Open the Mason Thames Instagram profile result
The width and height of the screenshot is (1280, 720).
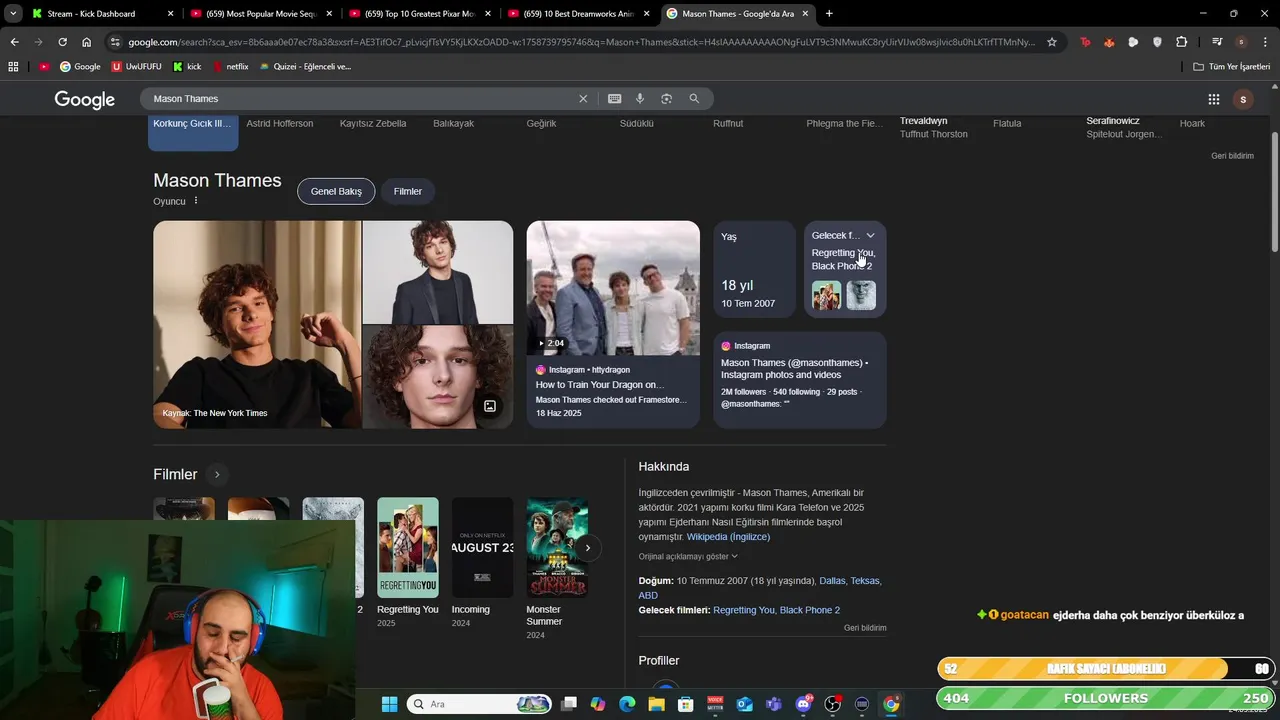pyautogui.click(x=800, y=380)
